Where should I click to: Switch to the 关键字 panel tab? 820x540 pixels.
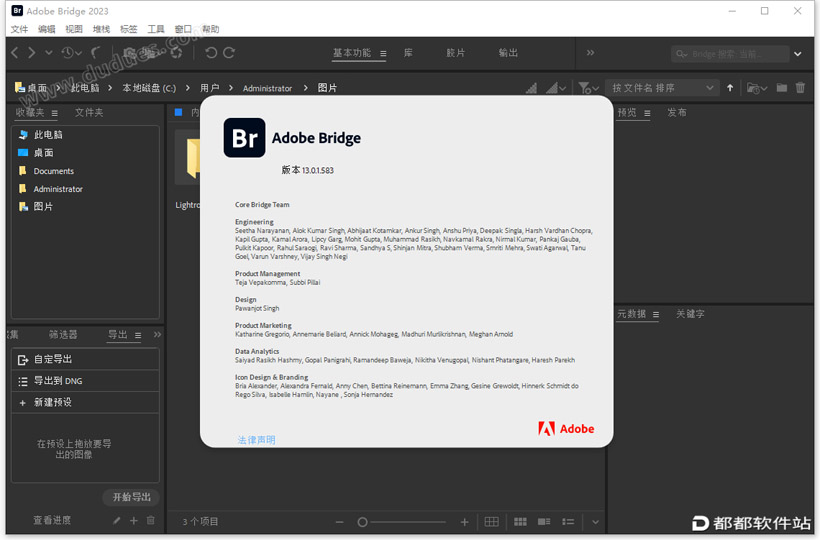pos(690,314)
